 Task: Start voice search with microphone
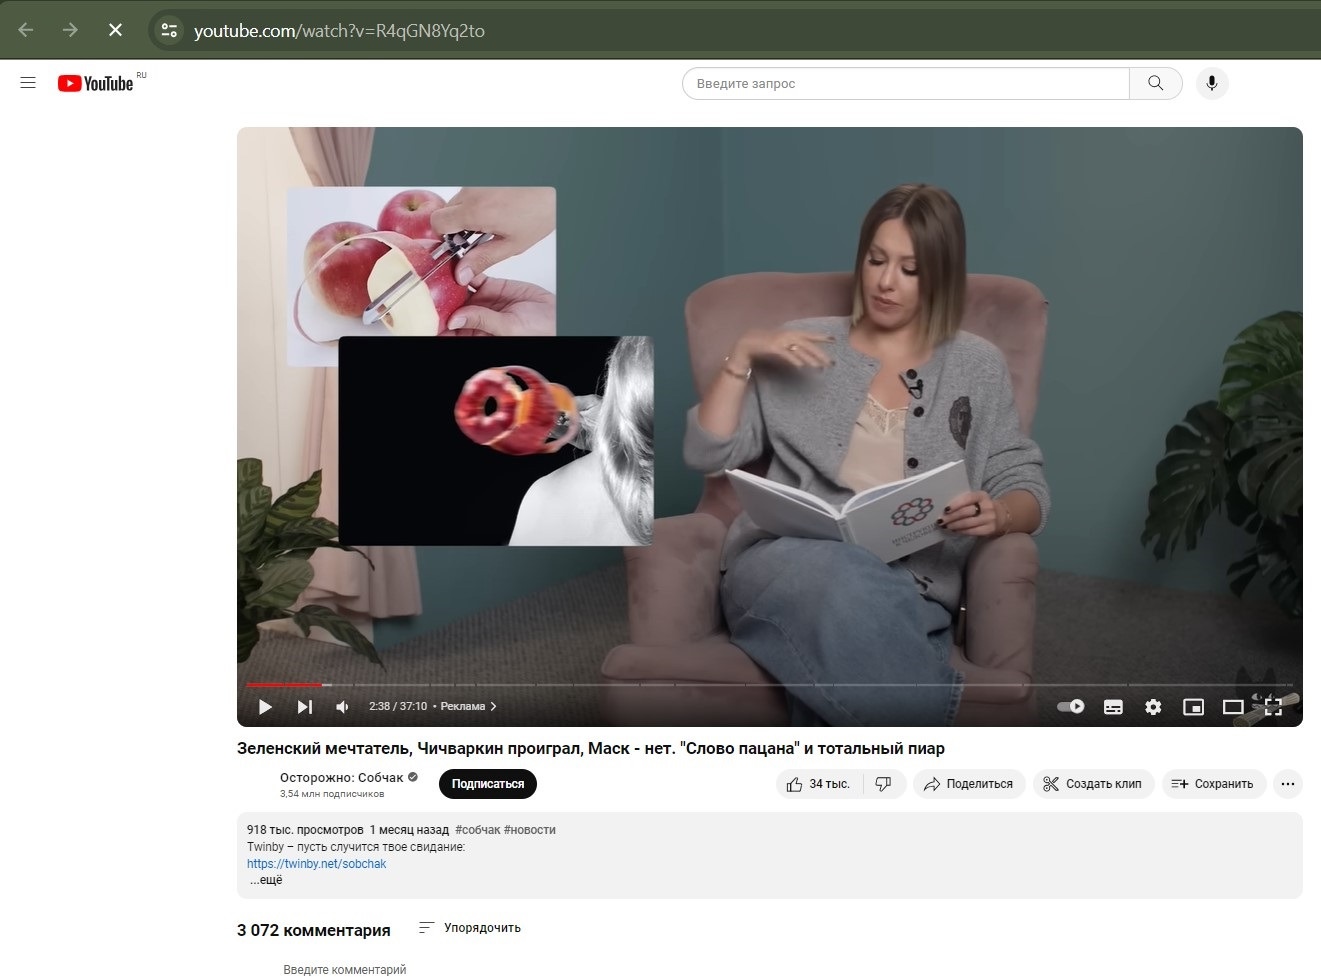click(1211, 84)
